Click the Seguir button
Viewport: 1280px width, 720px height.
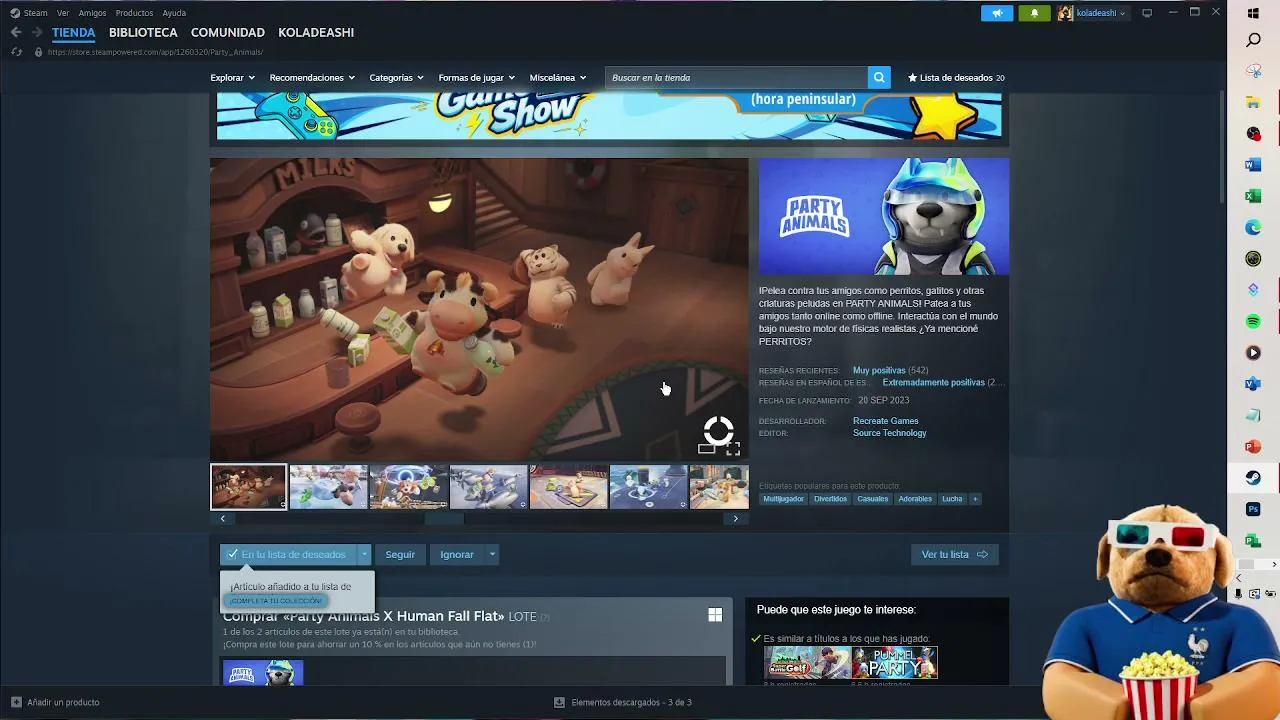coord(400,554)
